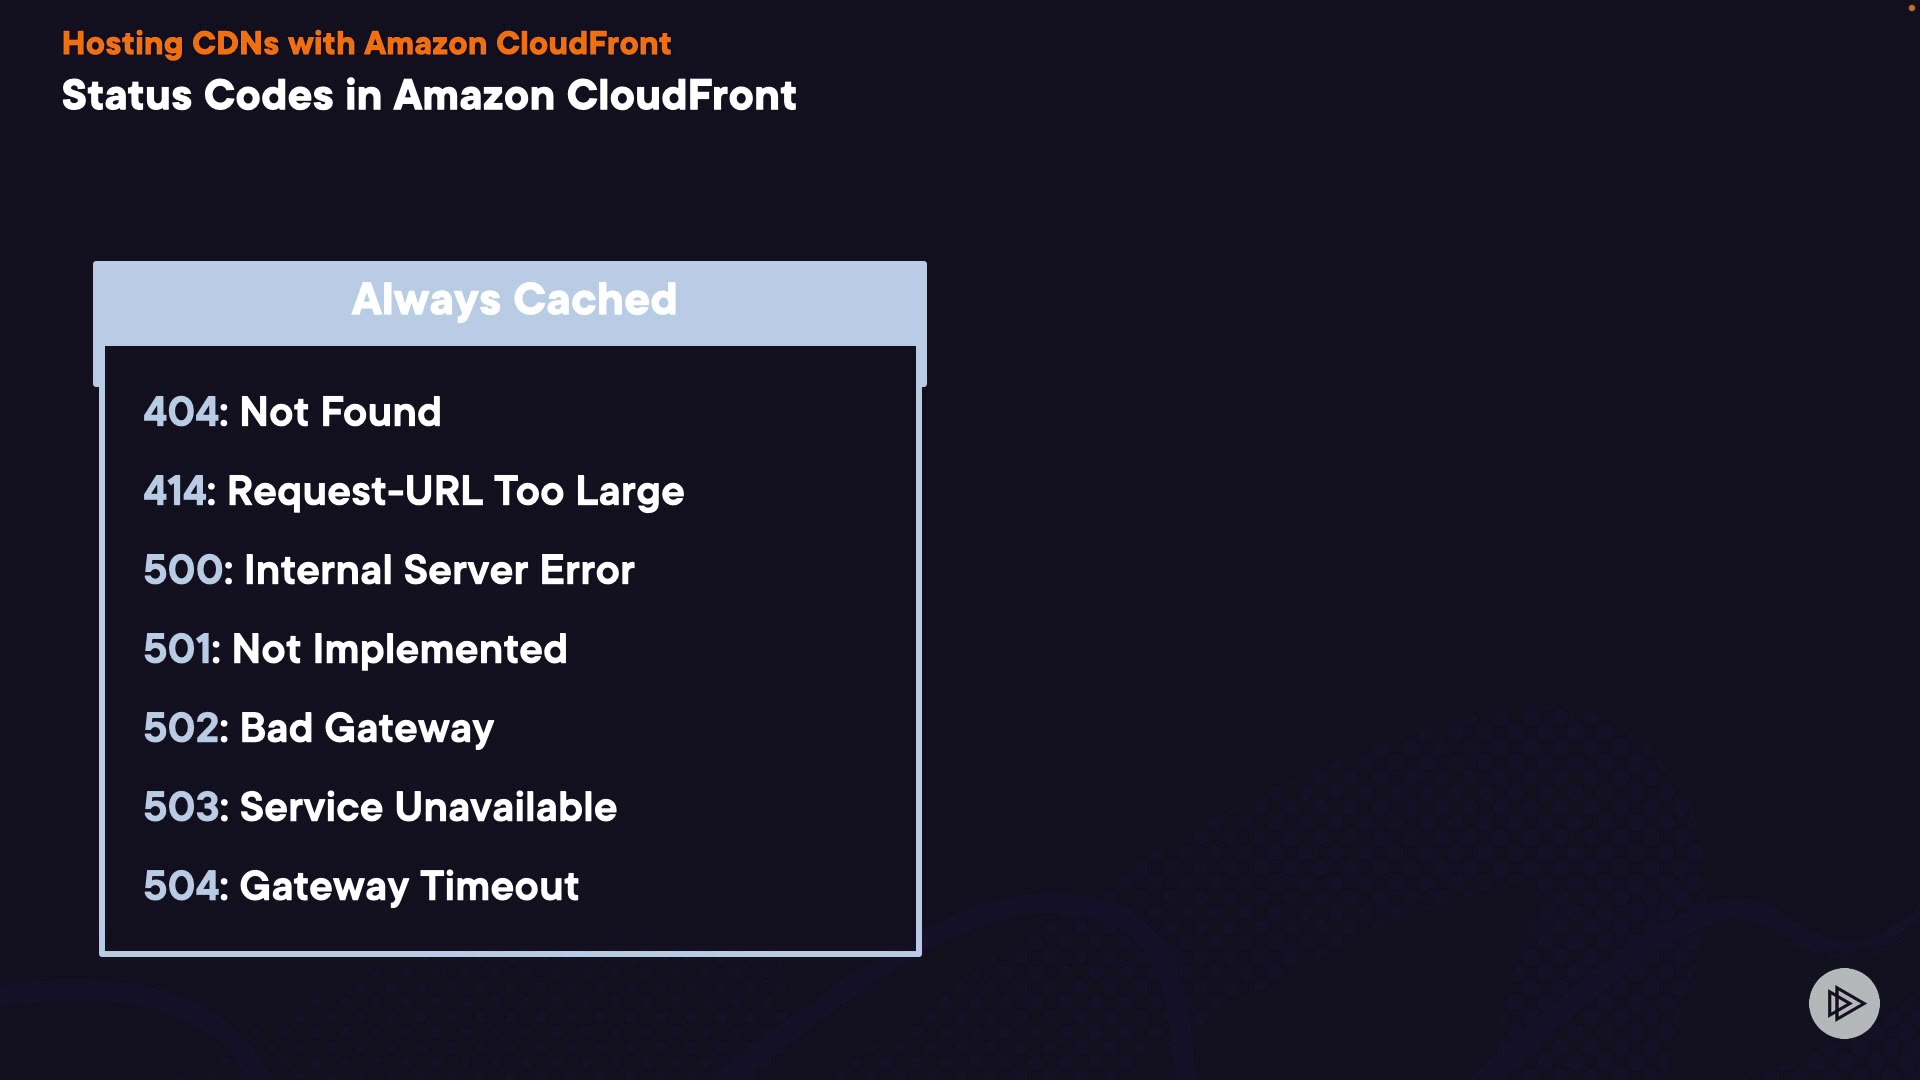Click the small orange dot in corner

[1912, 8]
